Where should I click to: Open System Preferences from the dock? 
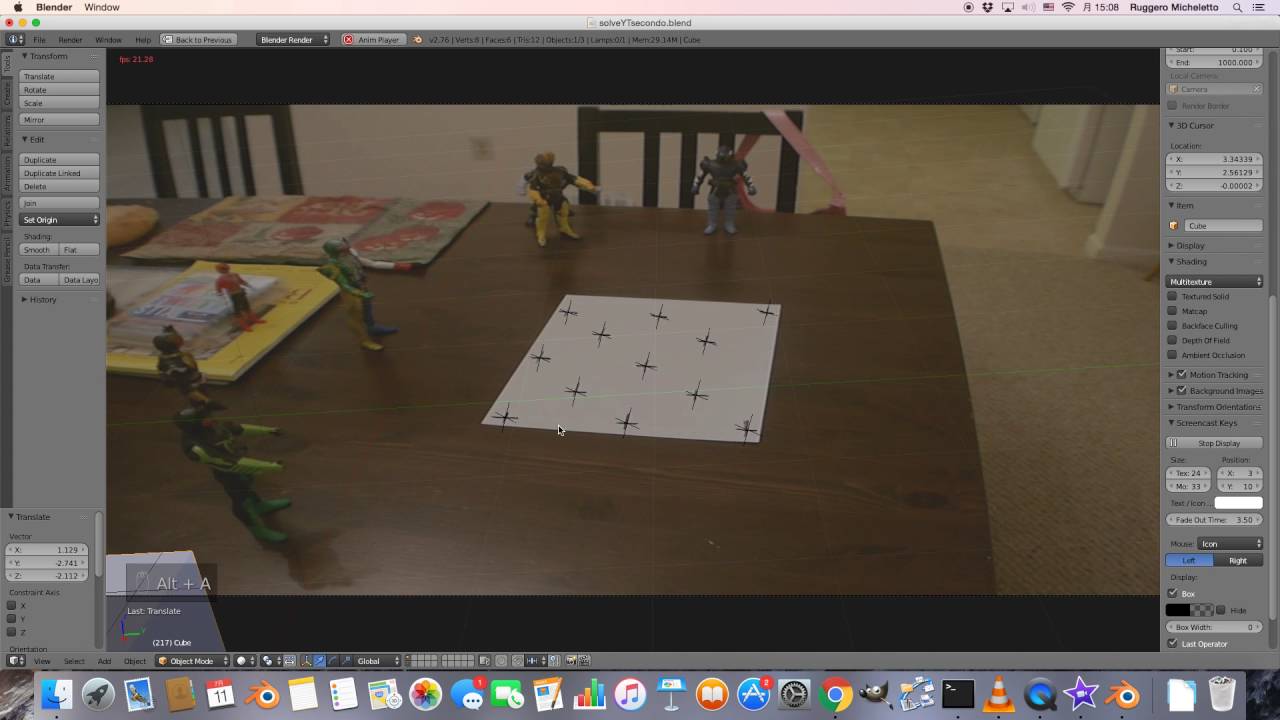794,694
